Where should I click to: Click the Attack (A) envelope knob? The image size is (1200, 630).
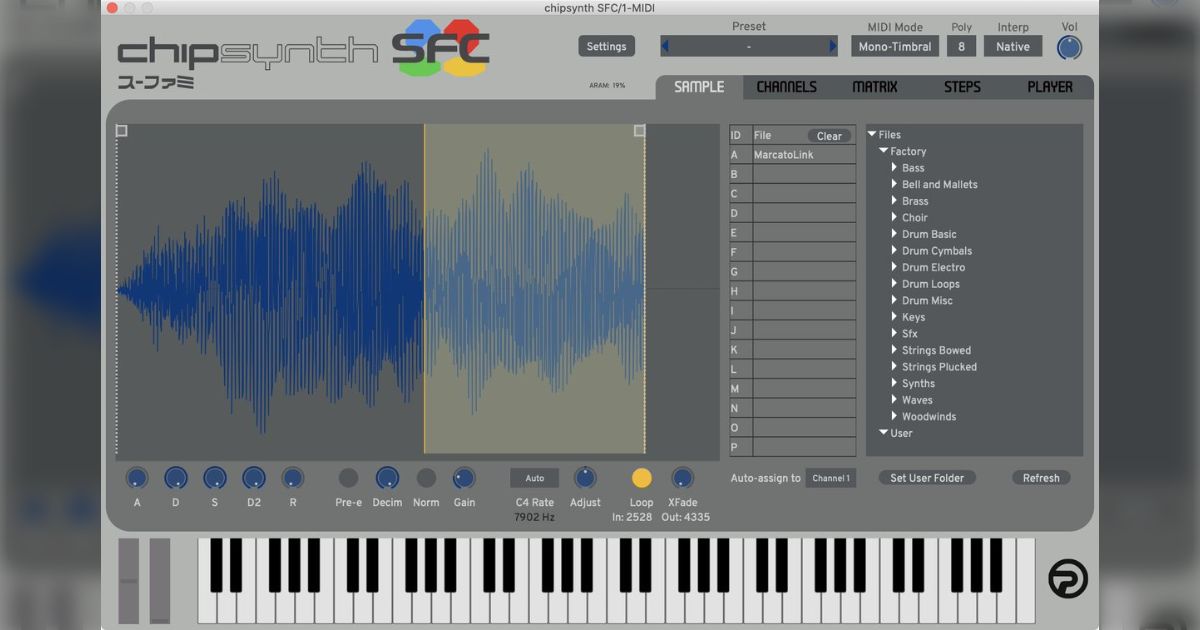click(x=137, y=478)
